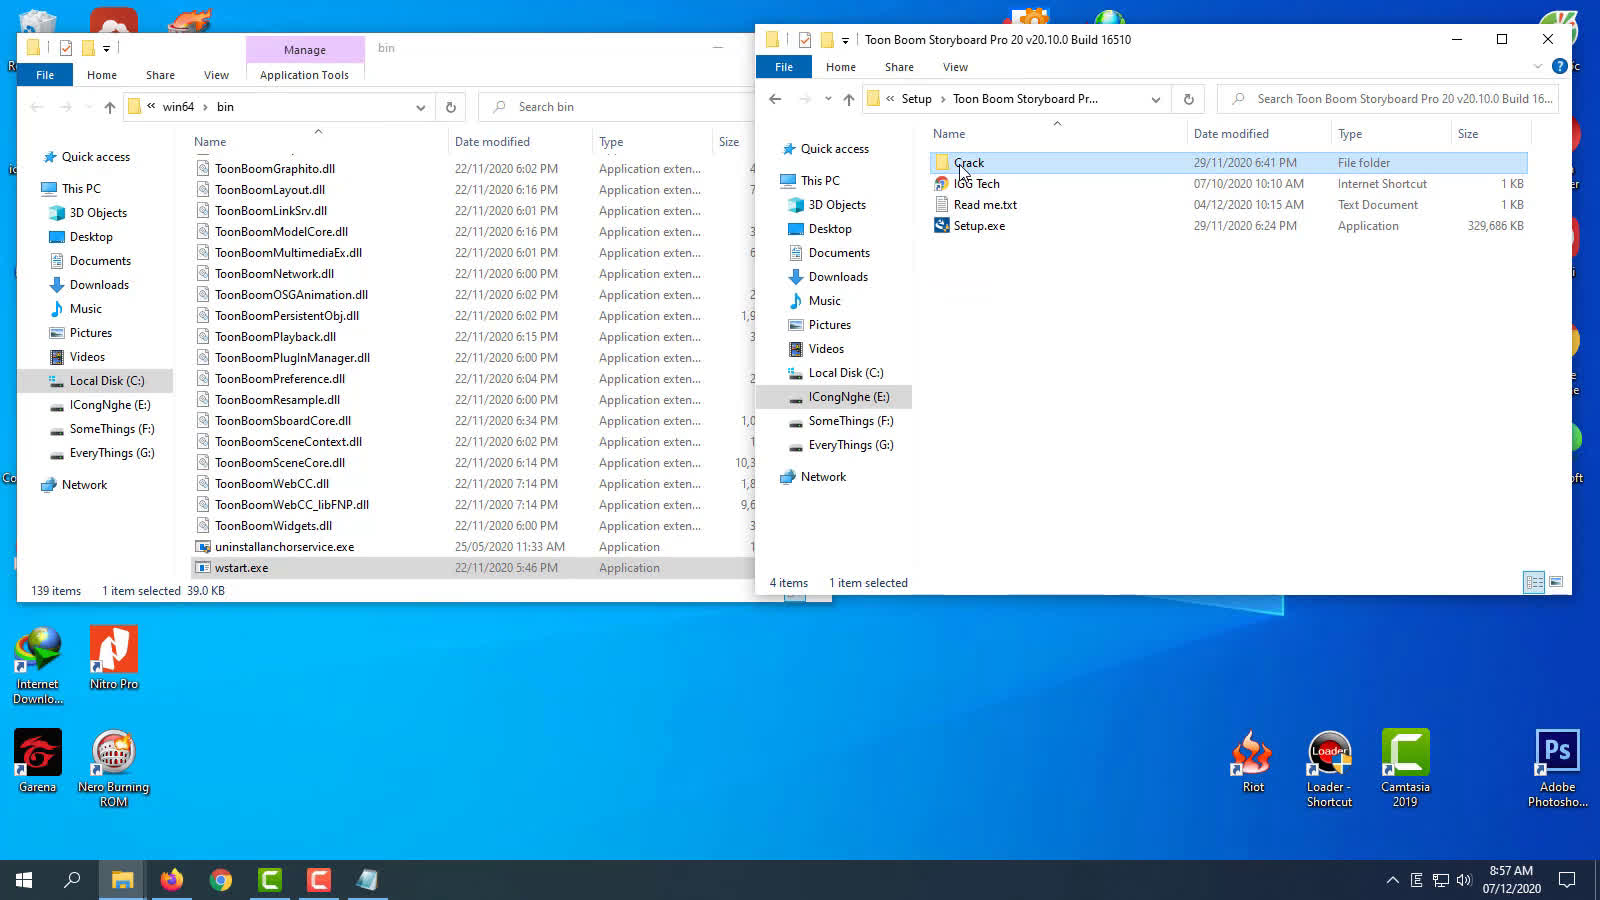This screenshot has width=1600, height=900.
Task: Go up one level in the Toon Boom window
Action: [848, 99]
